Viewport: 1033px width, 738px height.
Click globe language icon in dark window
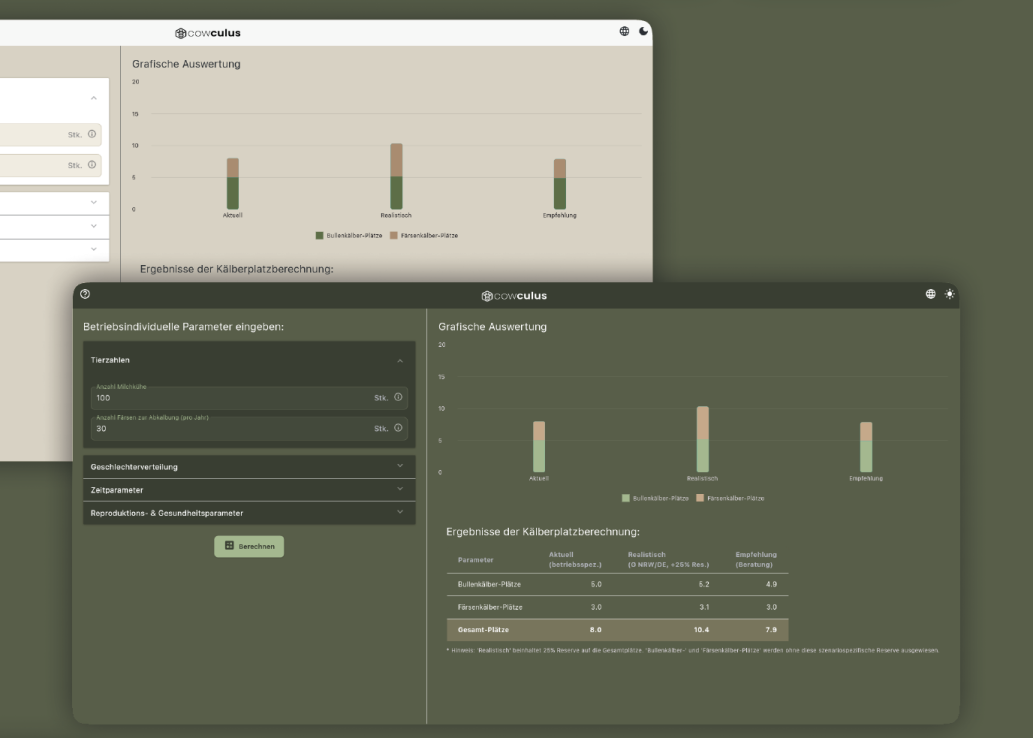(931, 294)
